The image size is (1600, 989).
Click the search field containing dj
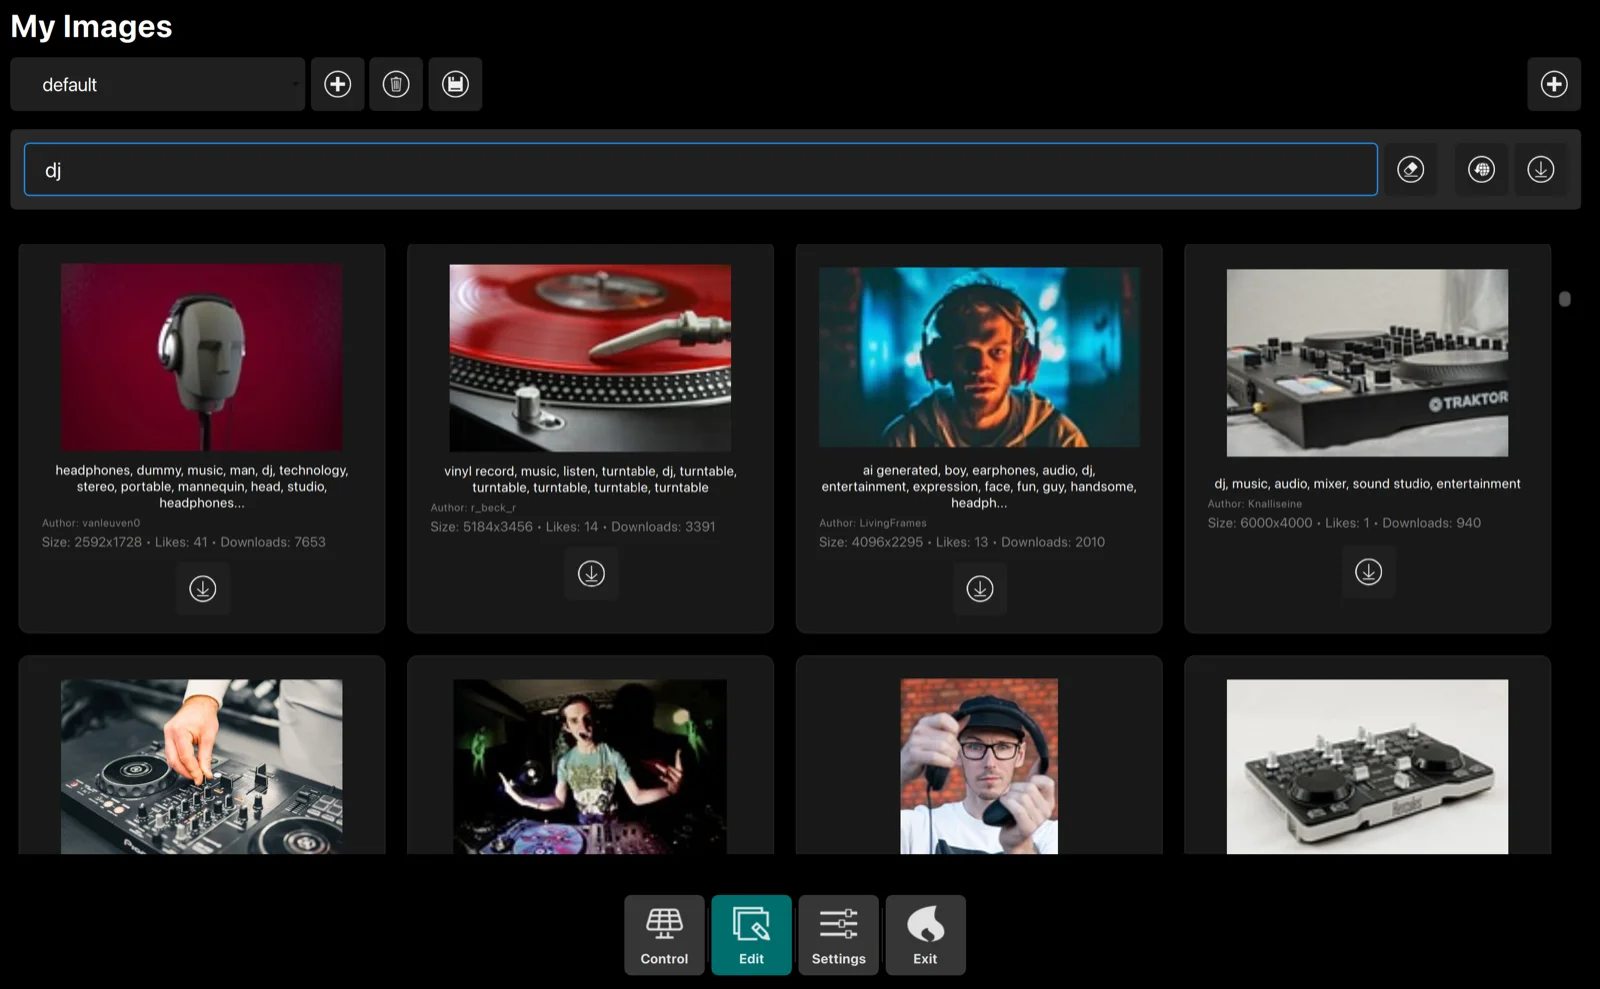[x=701, y=169]
